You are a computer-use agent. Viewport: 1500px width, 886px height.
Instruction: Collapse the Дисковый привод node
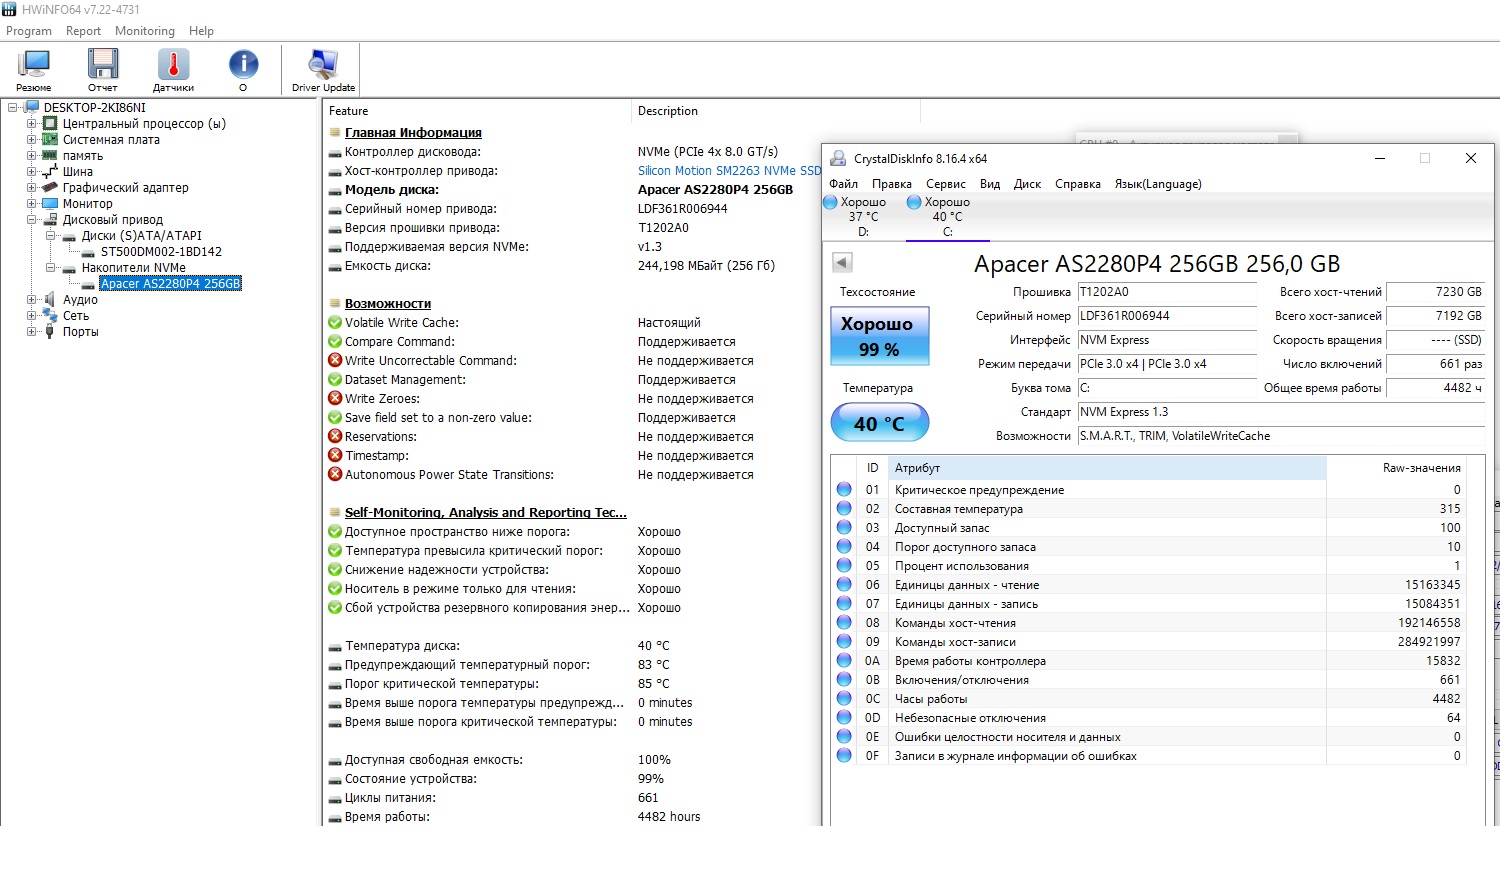32,220
